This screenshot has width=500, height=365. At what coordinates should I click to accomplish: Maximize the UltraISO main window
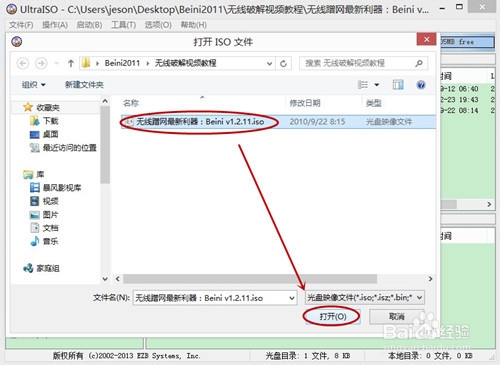pyautogui.click(x=459, y=7)
